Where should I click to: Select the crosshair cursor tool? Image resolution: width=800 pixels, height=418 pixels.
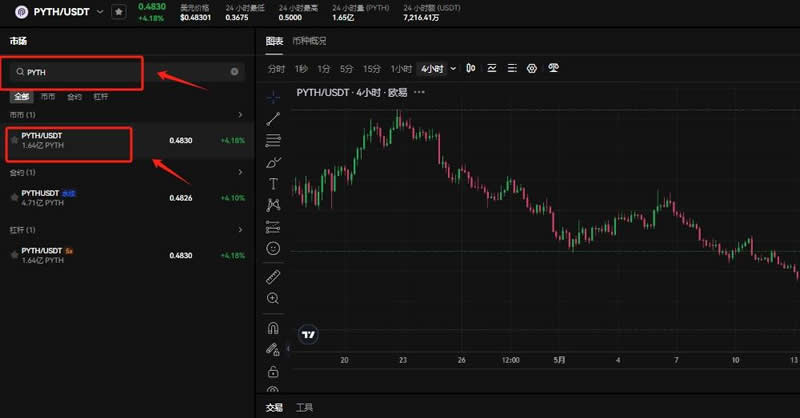coord(274,97)
